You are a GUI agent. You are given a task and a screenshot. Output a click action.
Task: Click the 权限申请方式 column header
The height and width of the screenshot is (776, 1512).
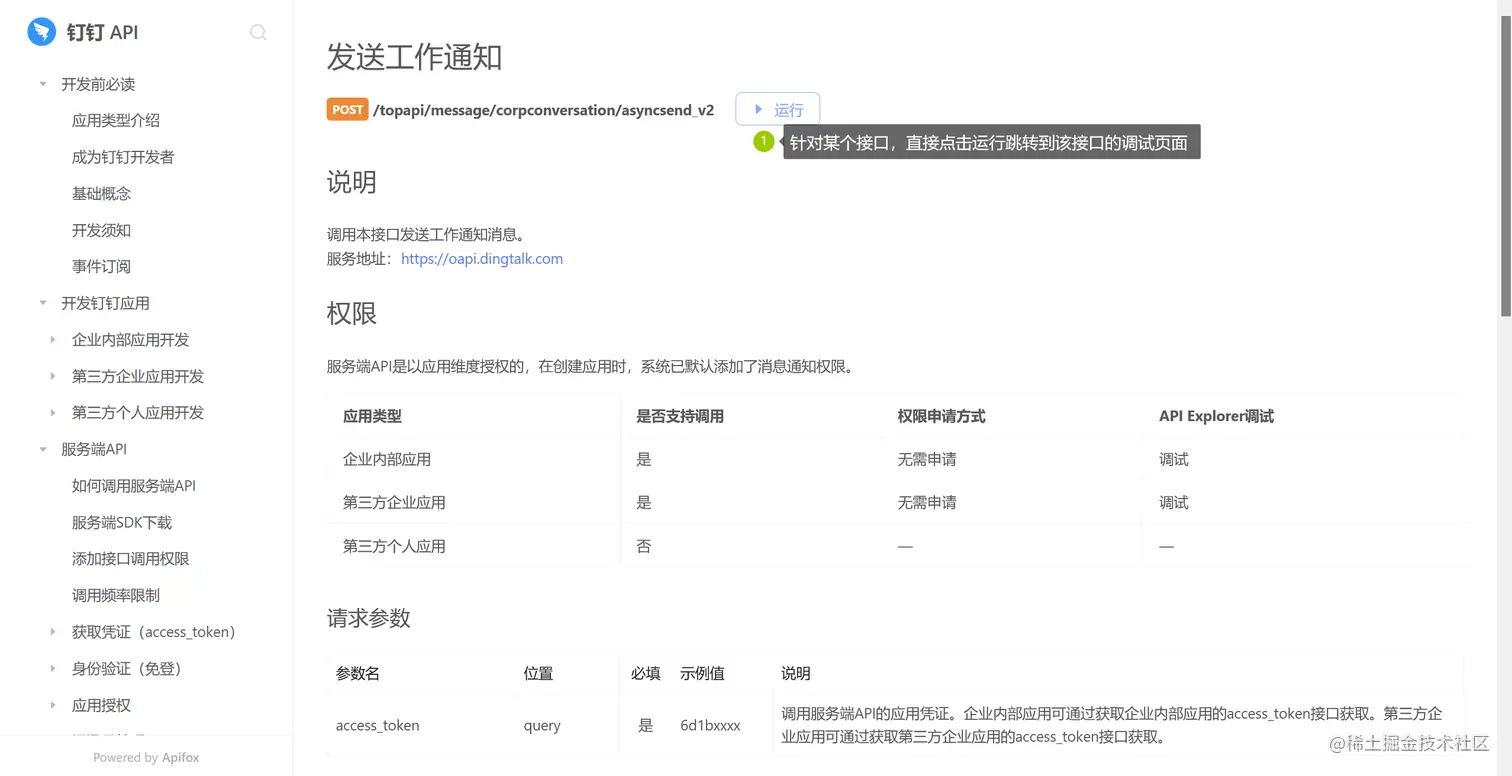tap(941, 416)
